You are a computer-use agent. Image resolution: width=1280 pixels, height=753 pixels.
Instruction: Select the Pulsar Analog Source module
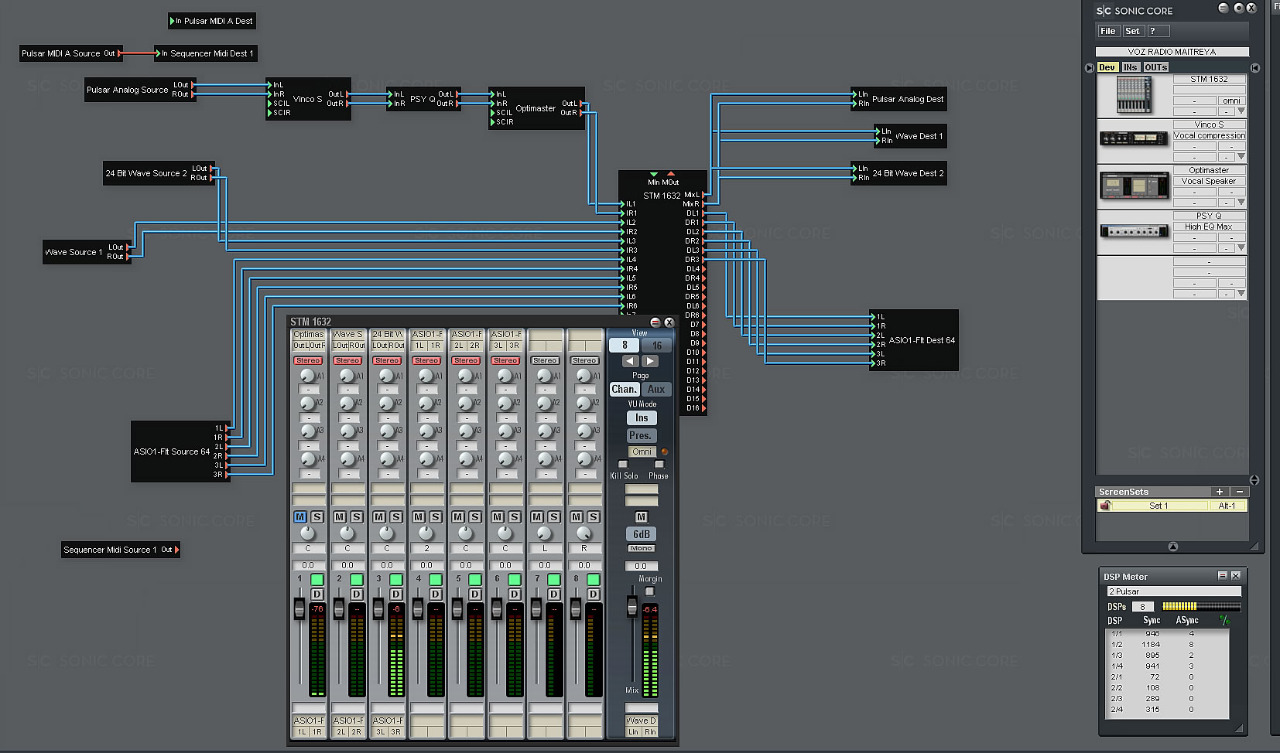tap(139, 90)
